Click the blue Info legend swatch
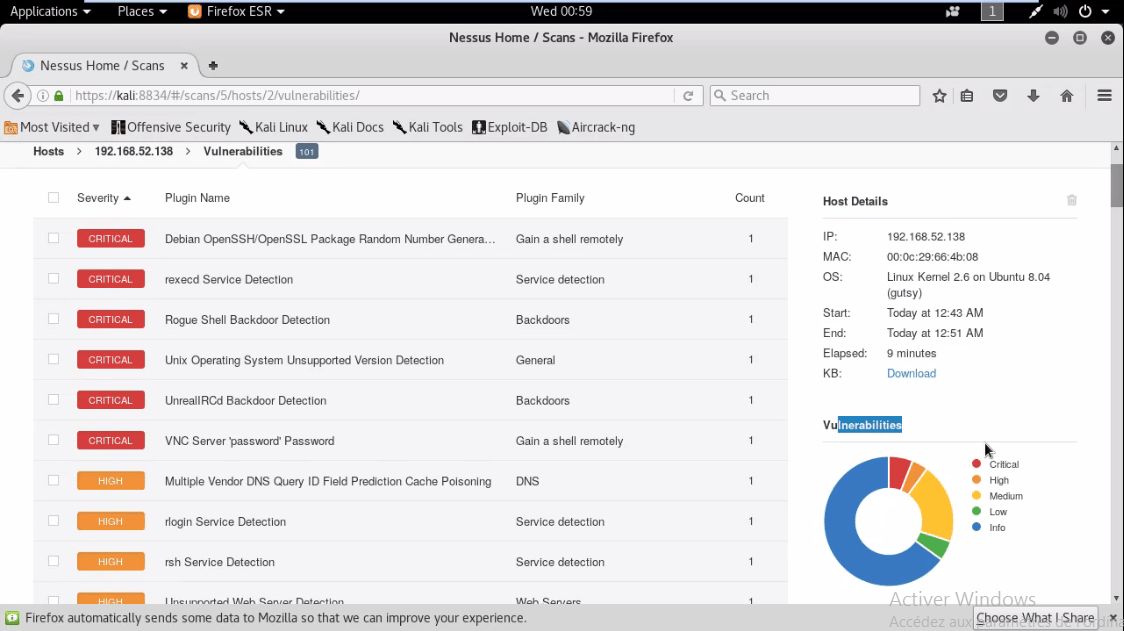This screenshot has width=1124, height=631. tap(976, 527)
